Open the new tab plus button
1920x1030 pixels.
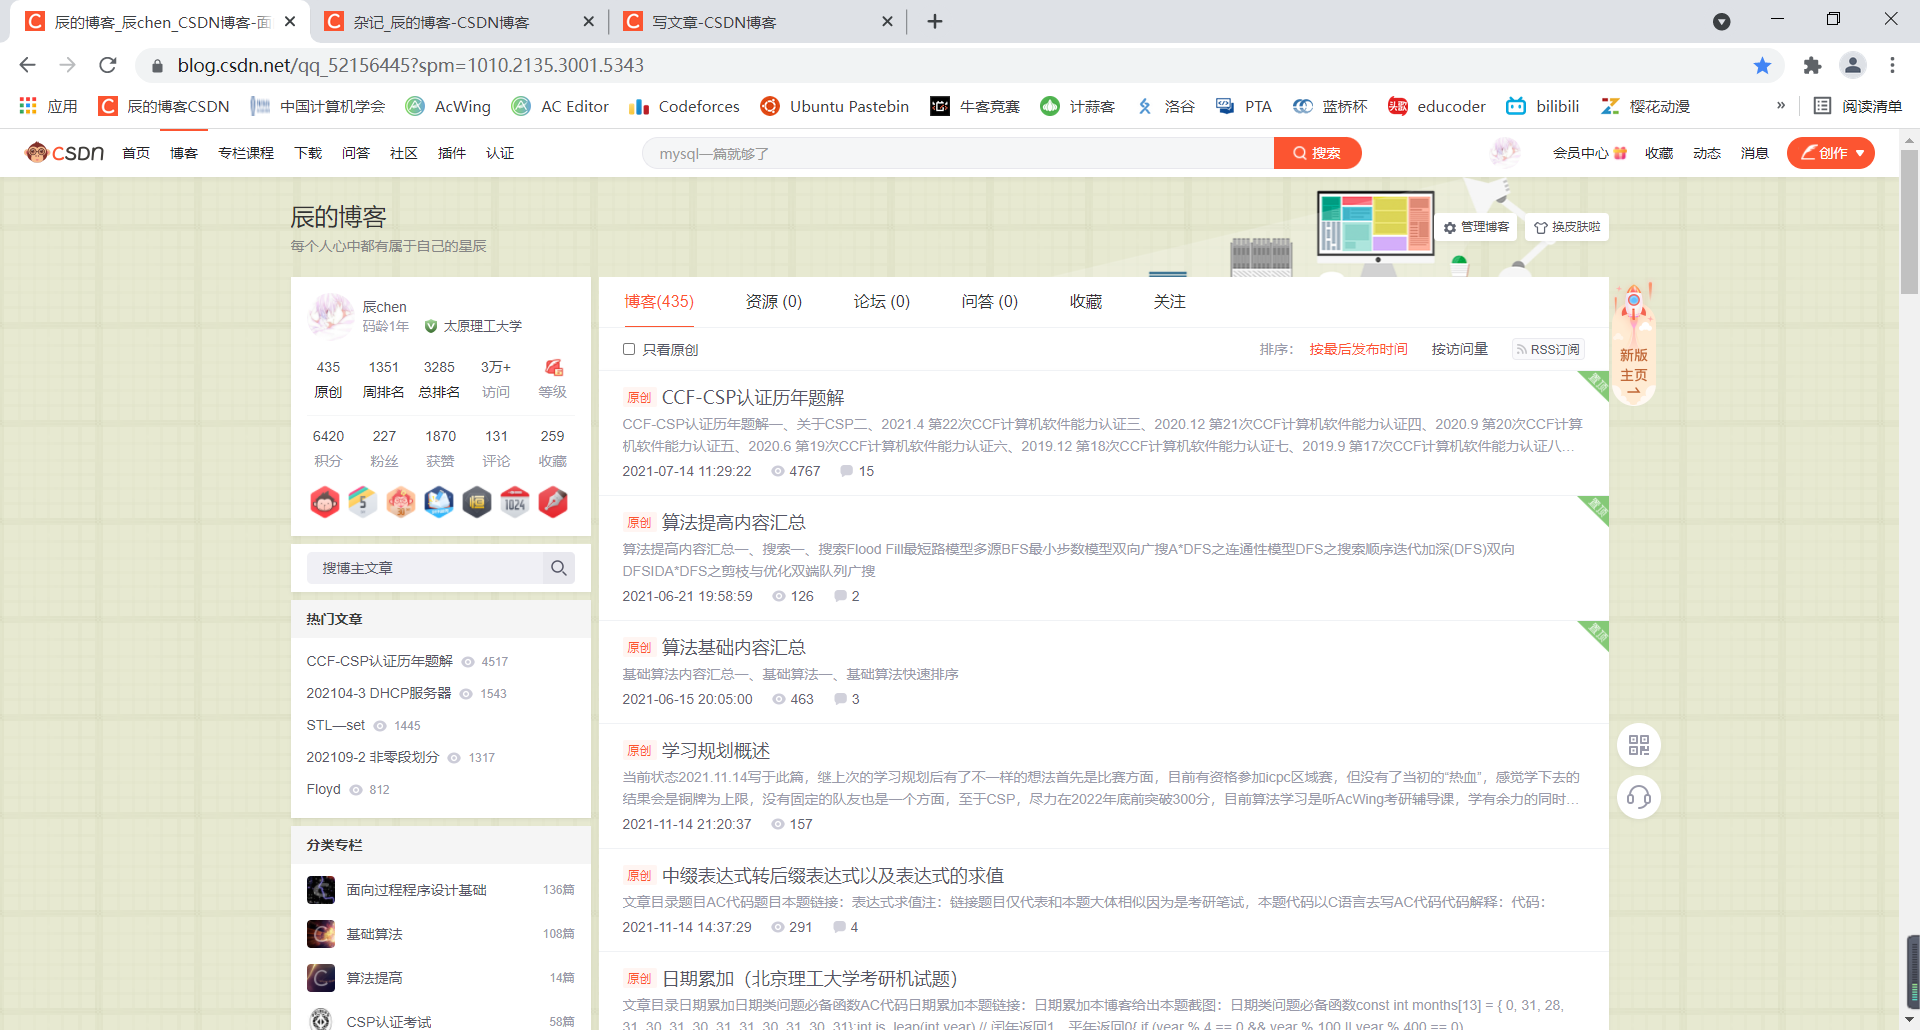[935, 21]
